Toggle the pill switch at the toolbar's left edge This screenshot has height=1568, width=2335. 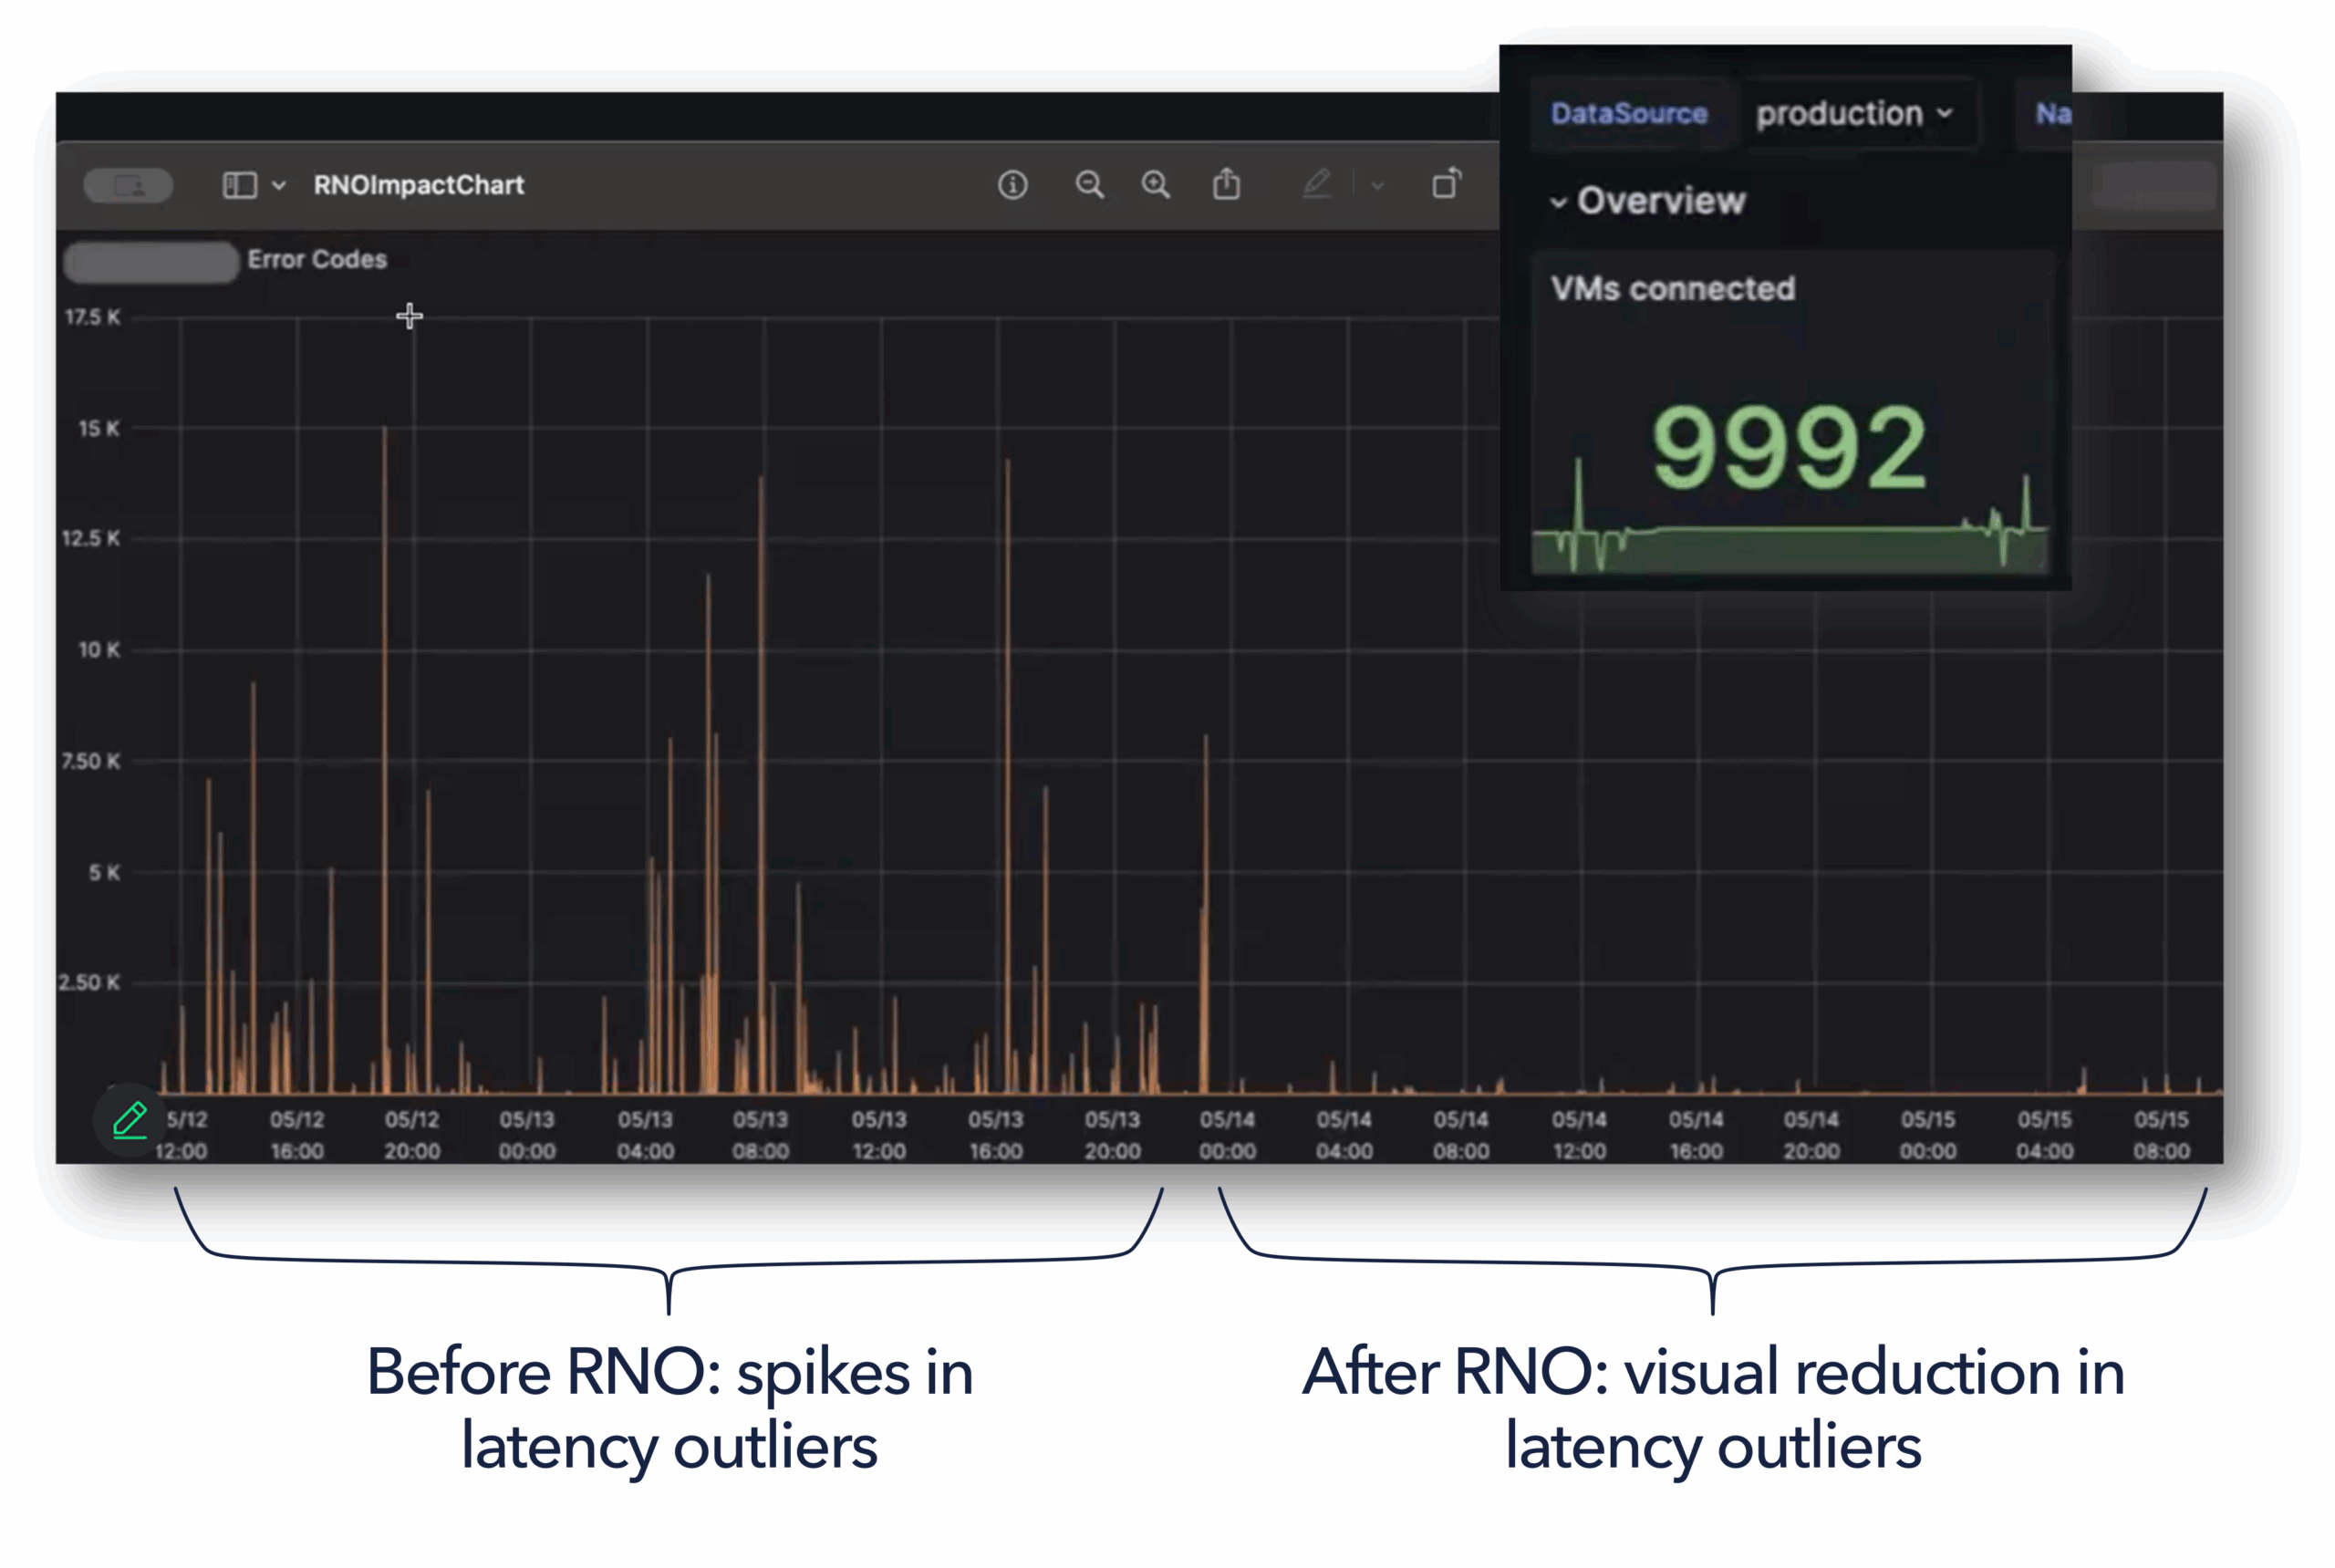pyautogui.click(x=128, y=185)
